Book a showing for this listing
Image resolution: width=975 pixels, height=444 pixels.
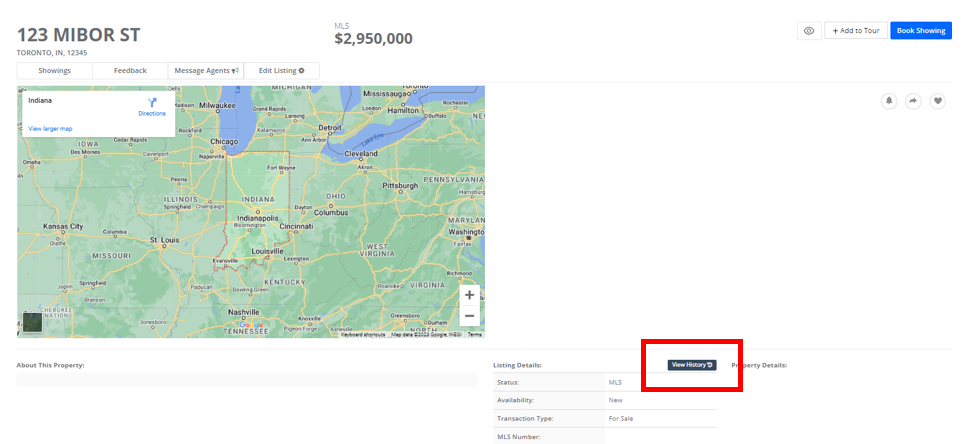[x=921, y=30]
